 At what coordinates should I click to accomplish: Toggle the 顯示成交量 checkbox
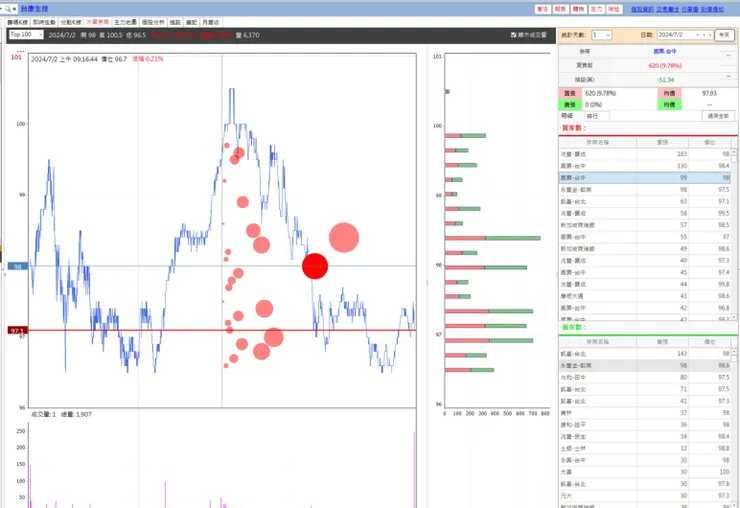[513, 35]
